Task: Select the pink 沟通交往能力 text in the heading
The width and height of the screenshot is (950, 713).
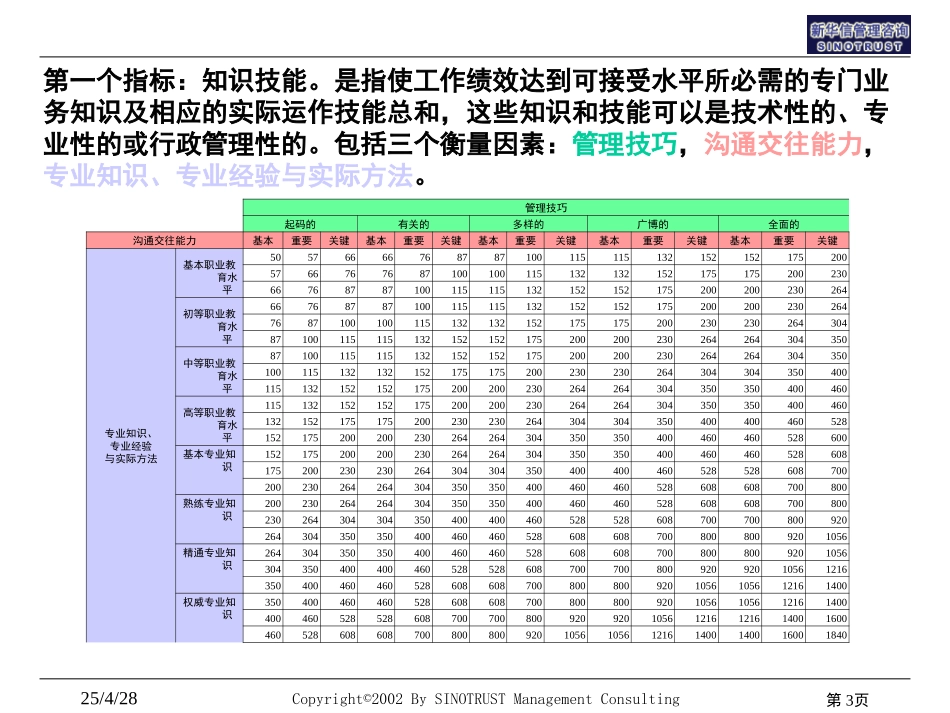Action: [783, 144]
